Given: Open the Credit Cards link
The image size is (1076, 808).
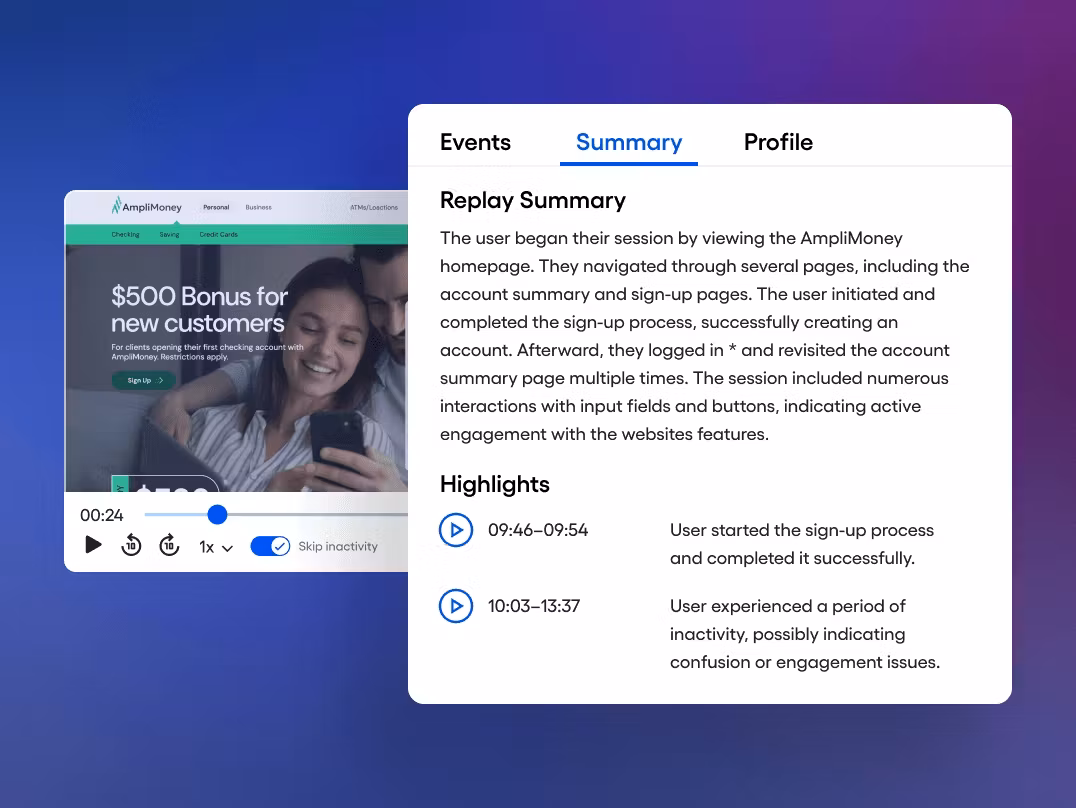Looking at the screenshot, I should pos(218,235).
